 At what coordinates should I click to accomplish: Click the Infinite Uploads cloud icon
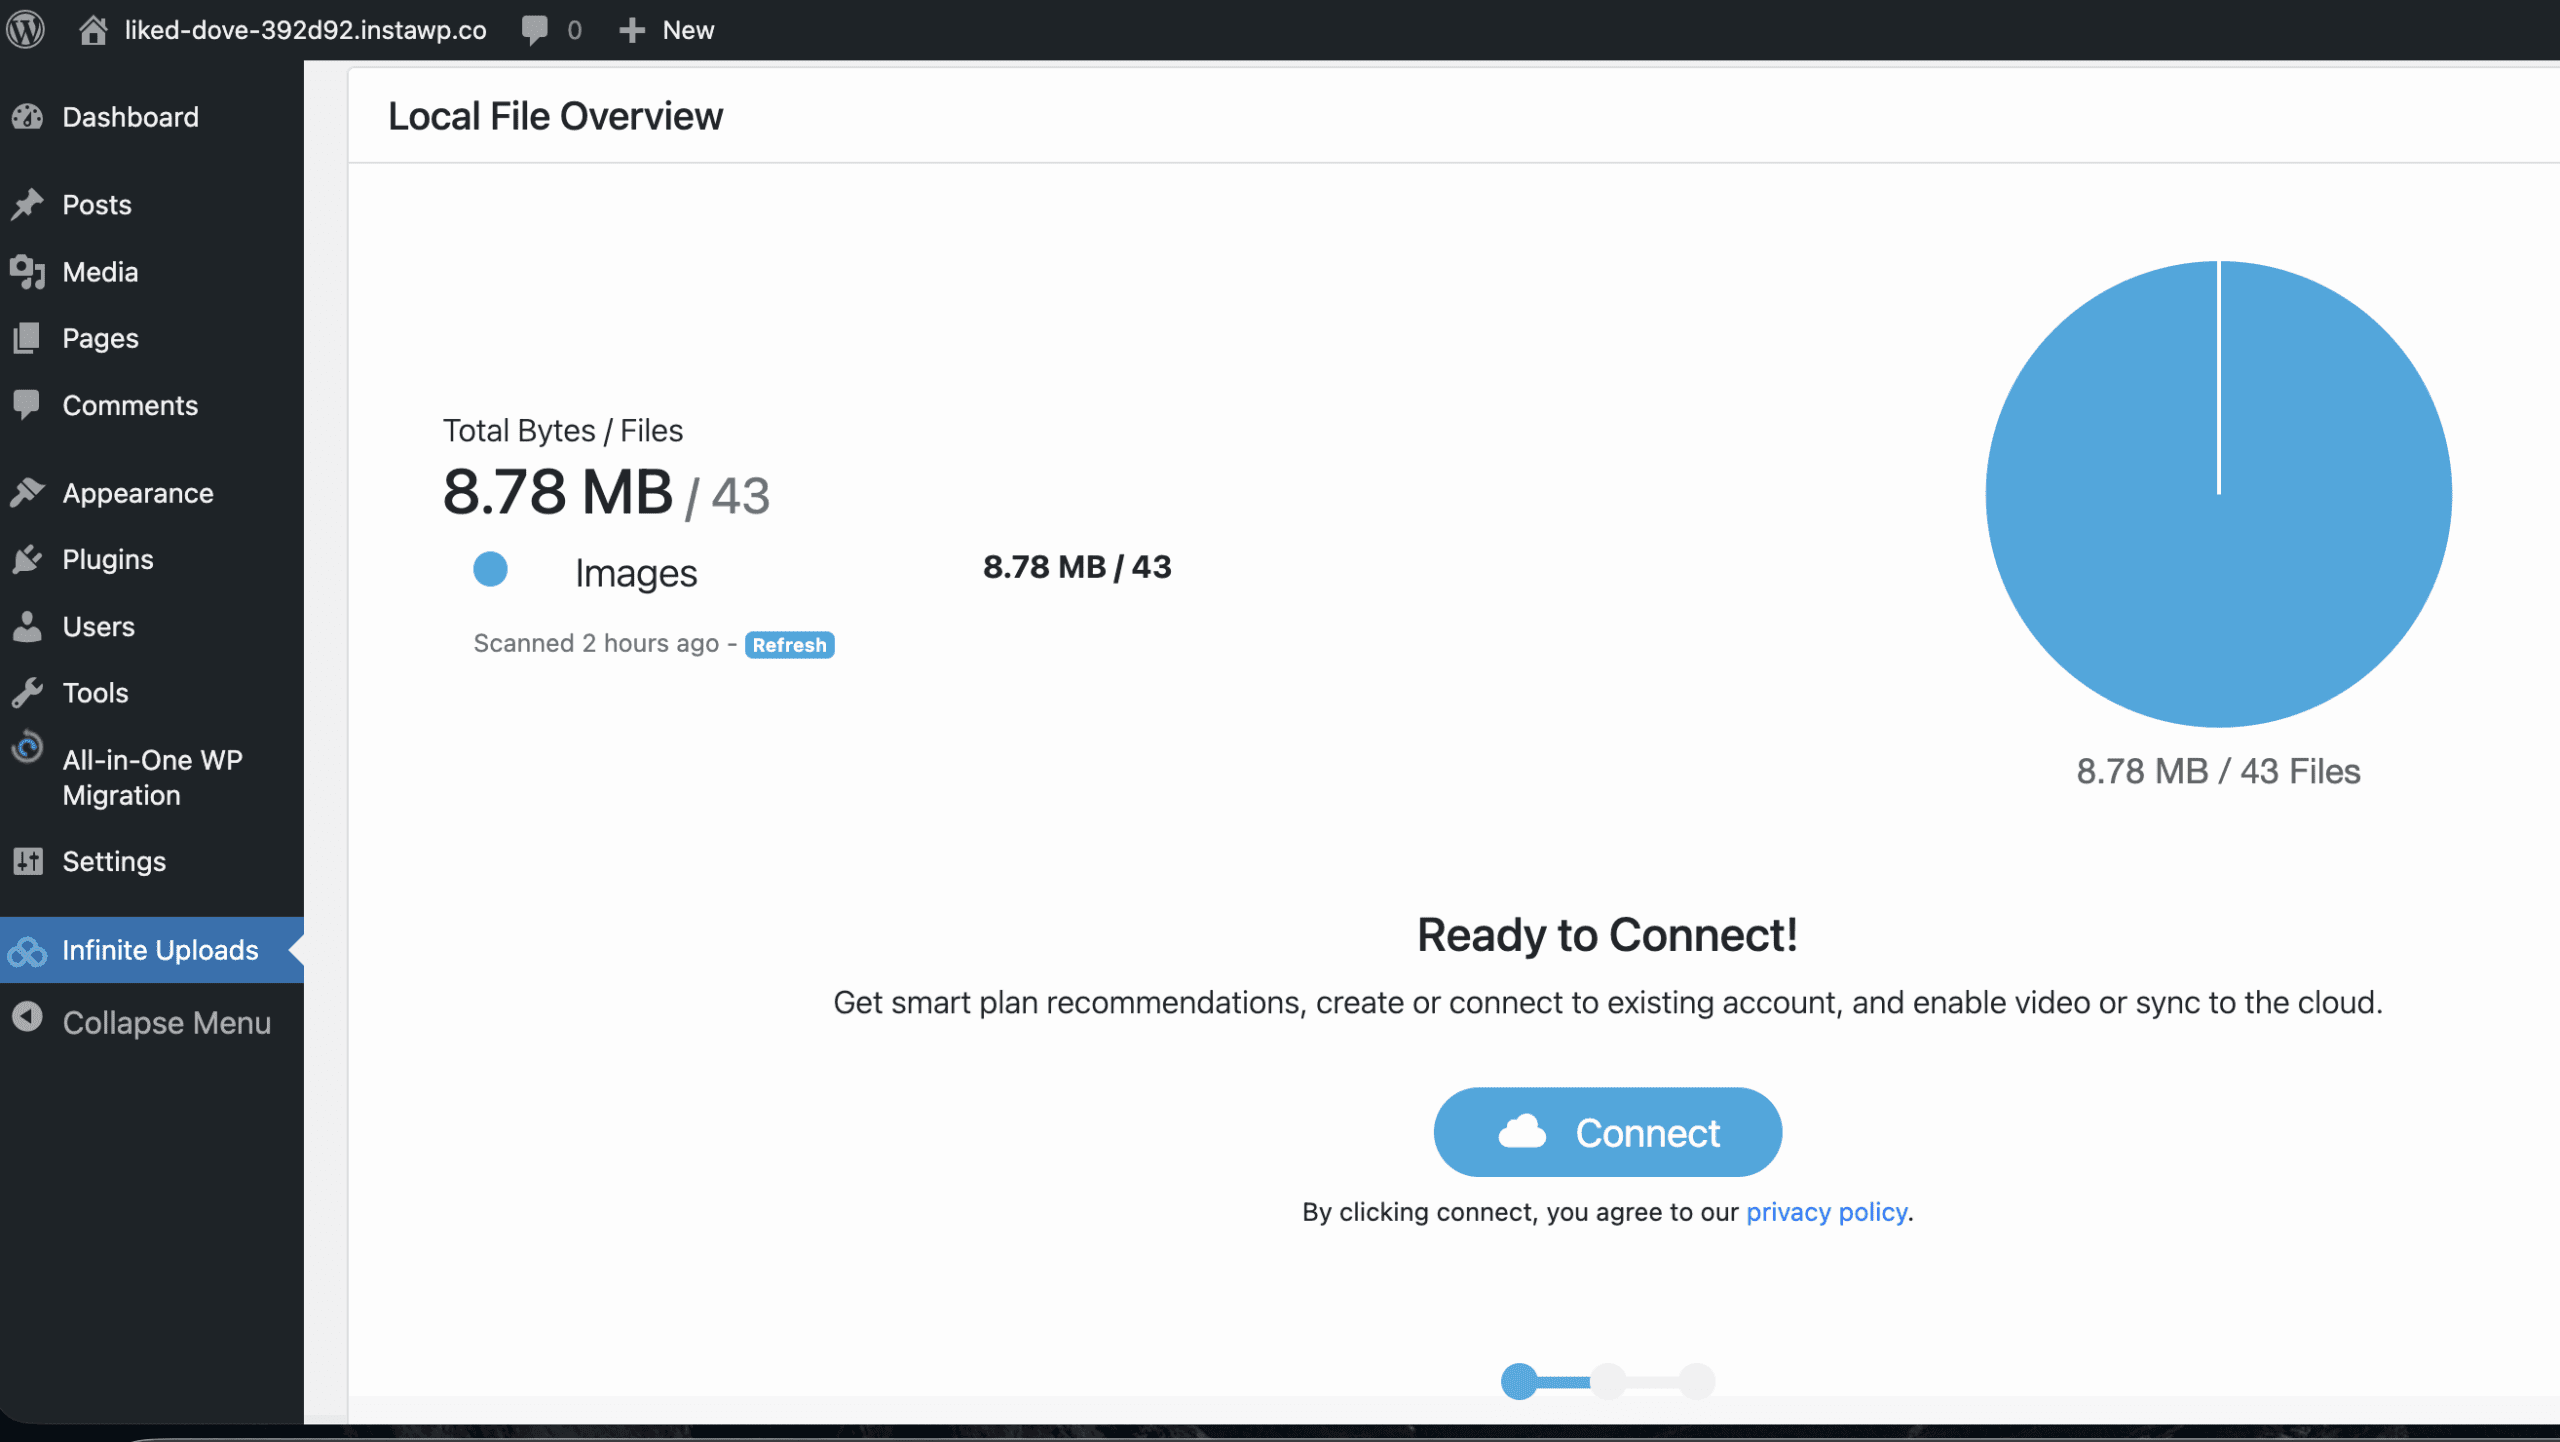tap(28, 950)
